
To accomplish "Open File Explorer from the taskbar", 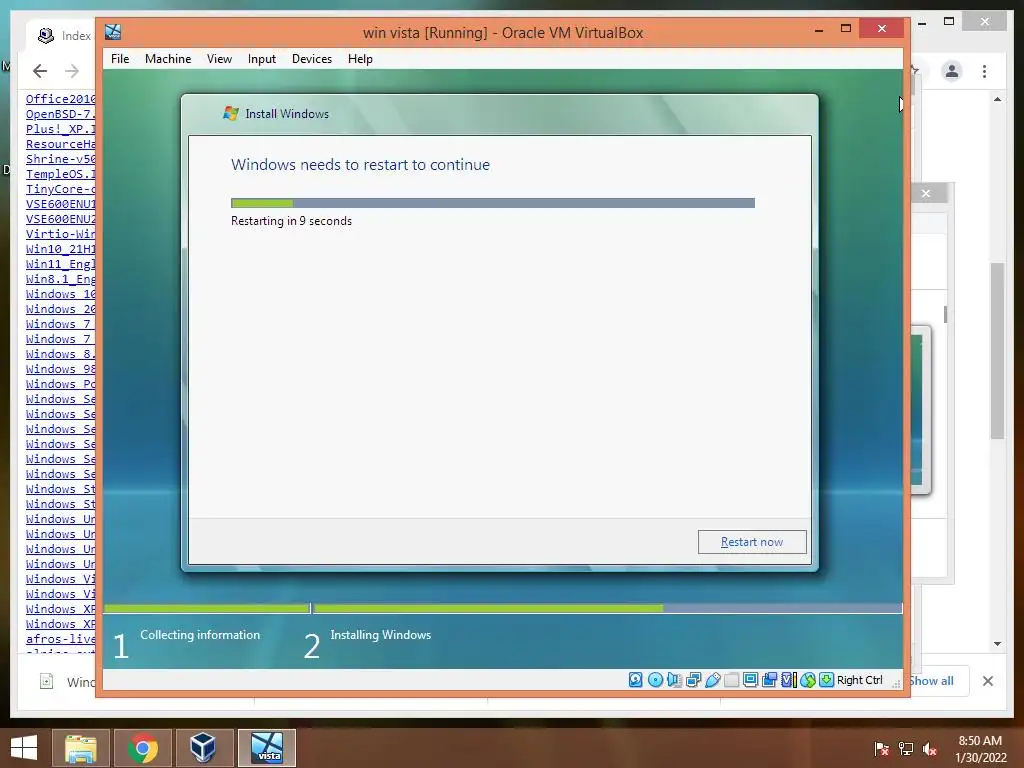I will 81,748.
